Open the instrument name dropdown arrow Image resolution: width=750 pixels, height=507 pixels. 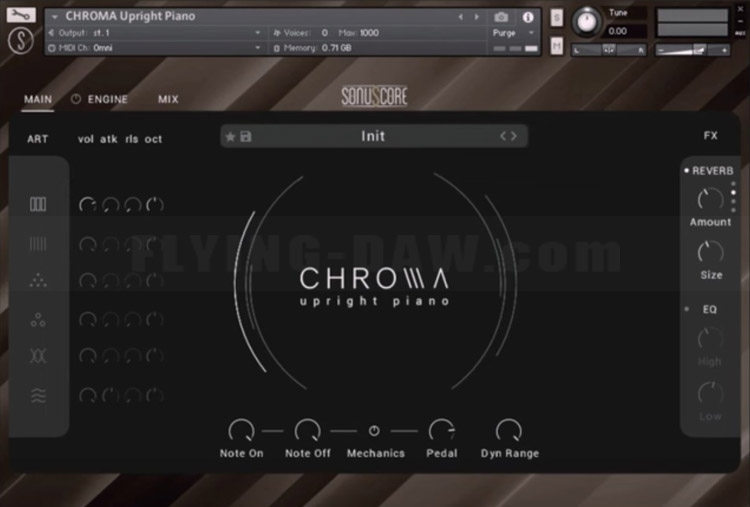tap(55, 17)
